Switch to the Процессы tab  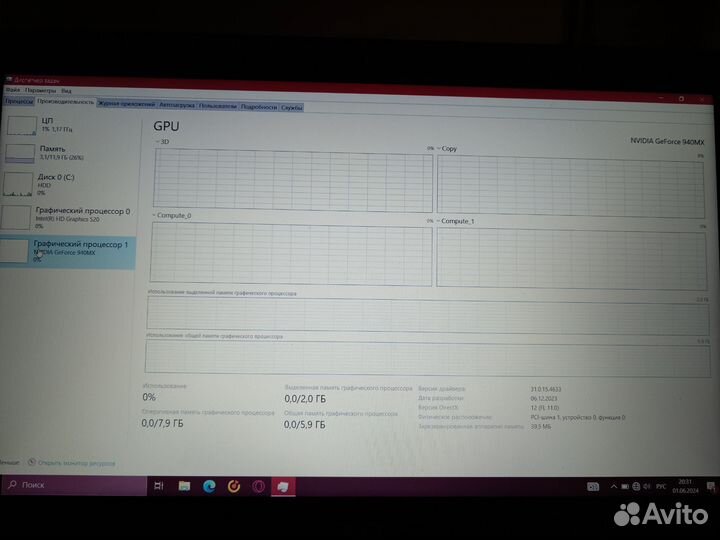pyautogui.click(x=19, y=101)
